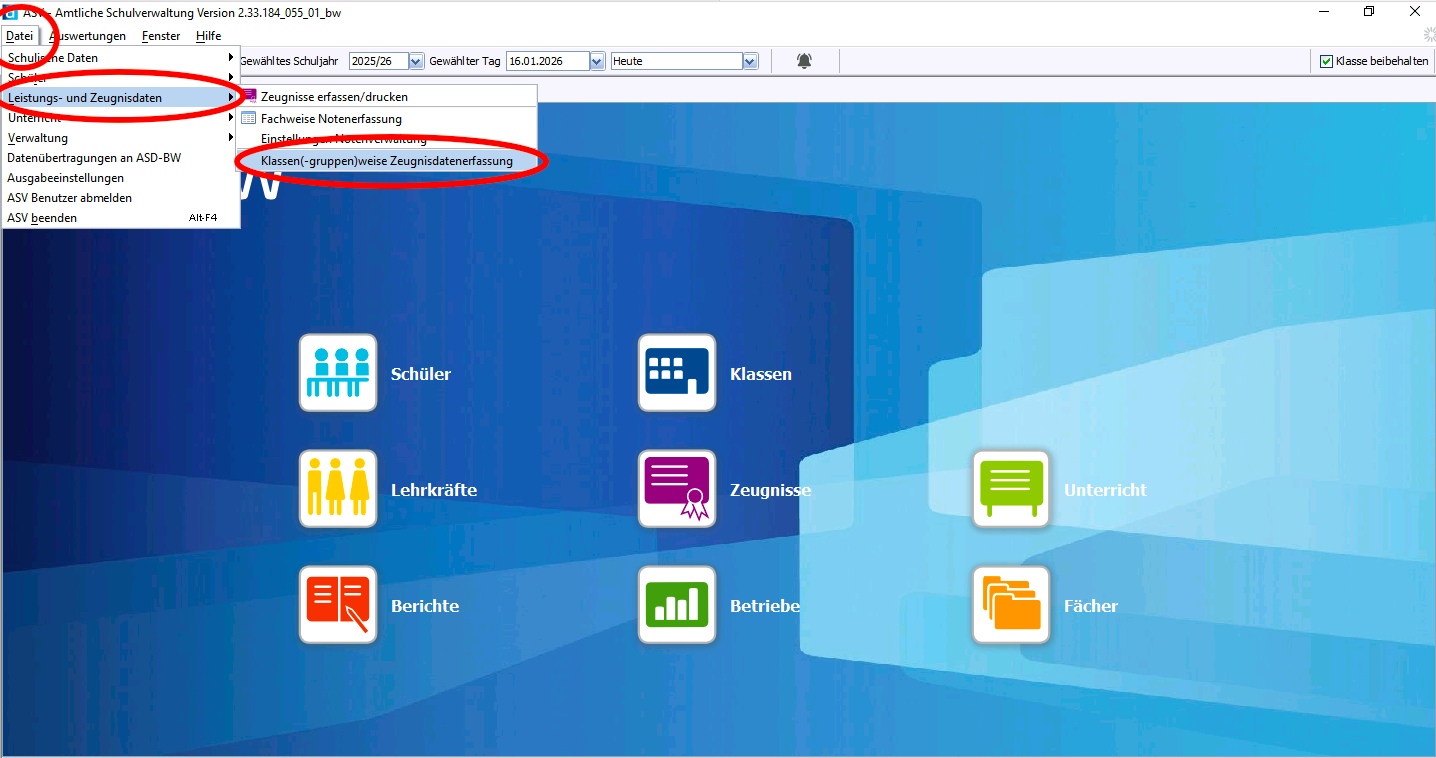This screenshot has height=758, width=1436.
Task: Open the Klassen module icon
Action: [x=677, y=373]
